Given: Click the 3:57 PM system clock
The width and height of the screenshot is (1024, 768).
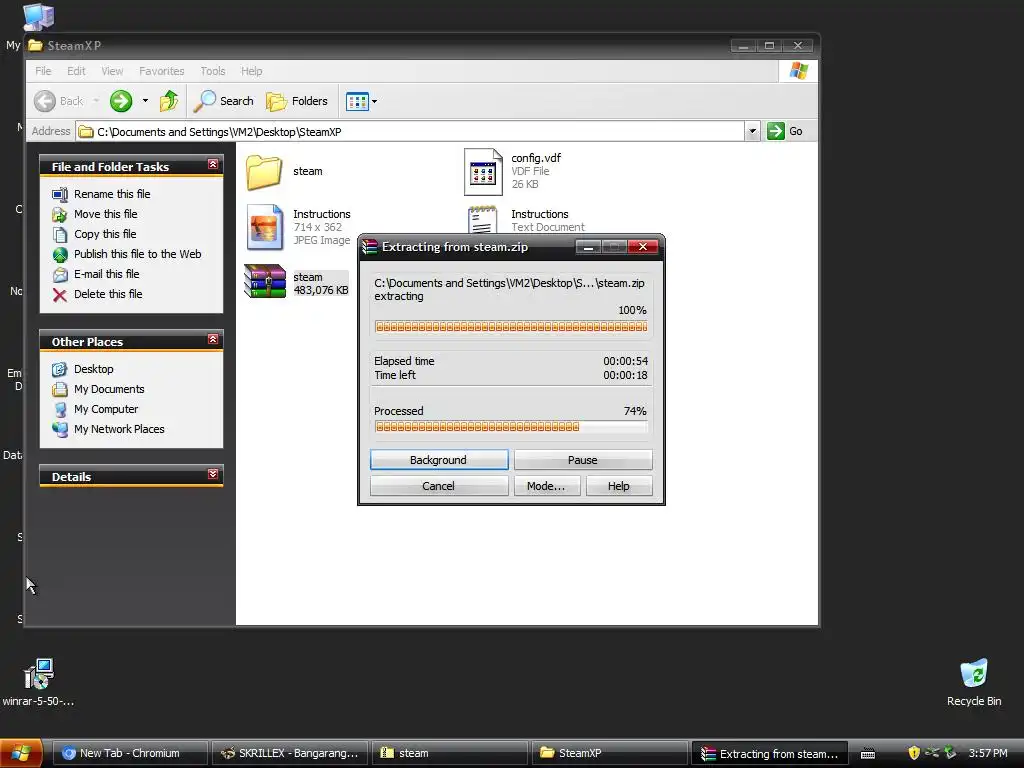Looking at the screenshot, I should 988,753.
